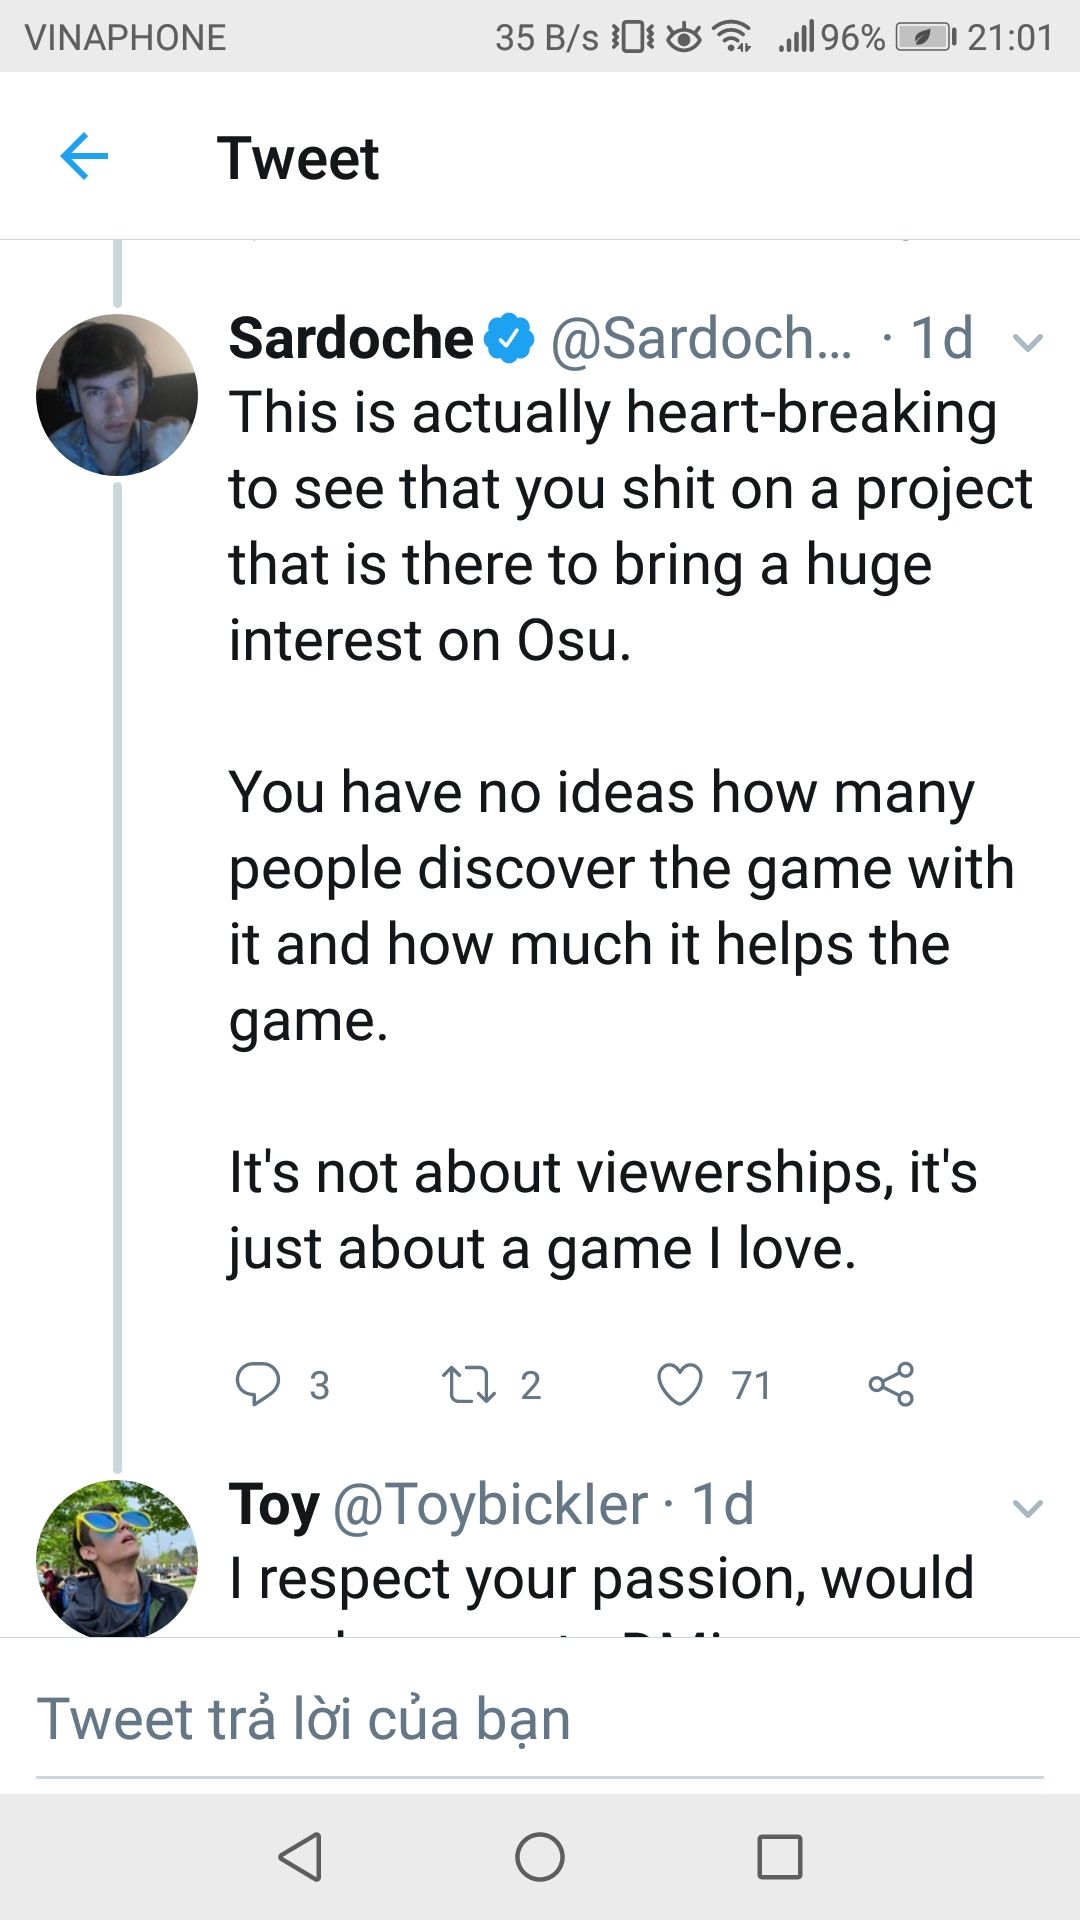Tap the reply field 'Tweet trả lời của bạn'
Image resolution: width=1080 pixels, height=1920 pixels.
pyautogui.click(x=540, y=1720)
